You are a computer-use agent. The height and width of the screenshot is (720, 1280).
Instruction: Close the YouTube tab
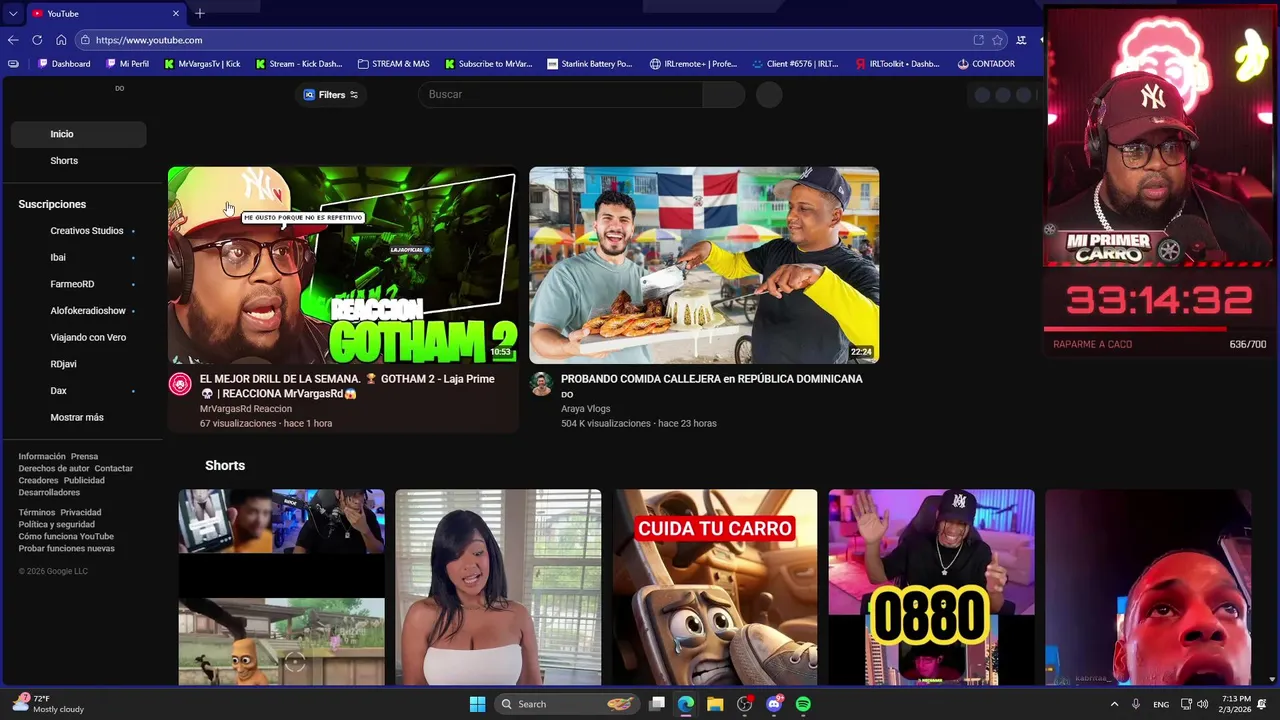176,13
